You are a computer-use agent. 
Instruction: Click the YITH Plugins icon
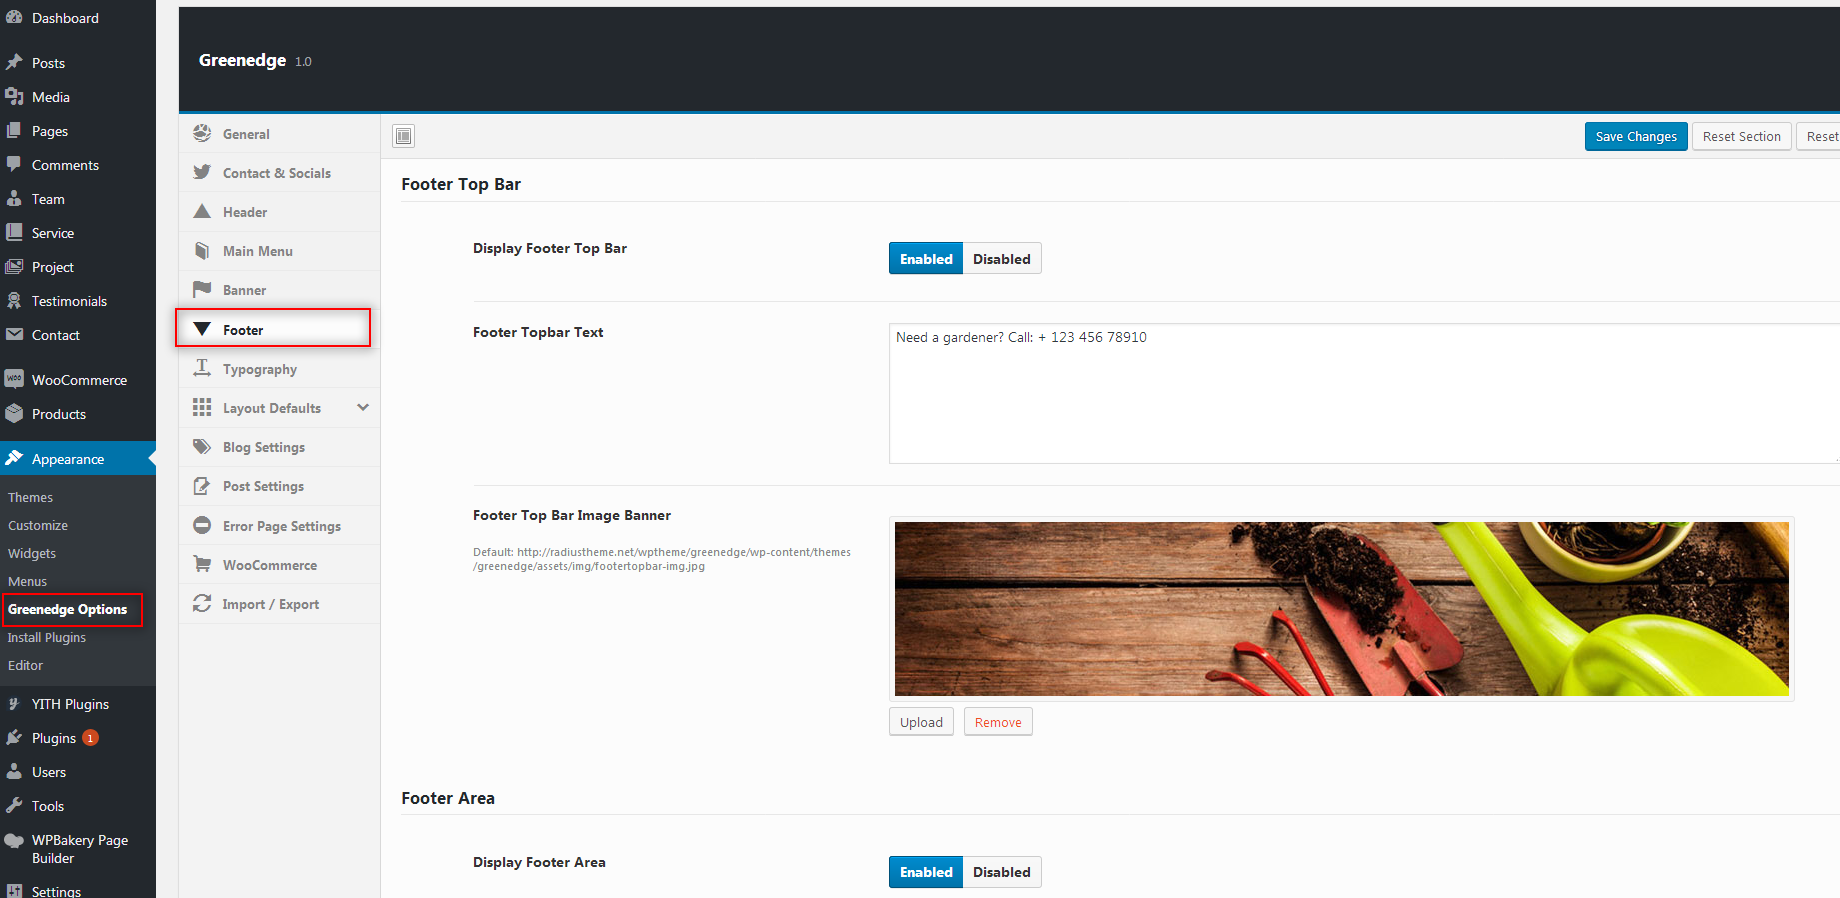(x=14, y=703)
